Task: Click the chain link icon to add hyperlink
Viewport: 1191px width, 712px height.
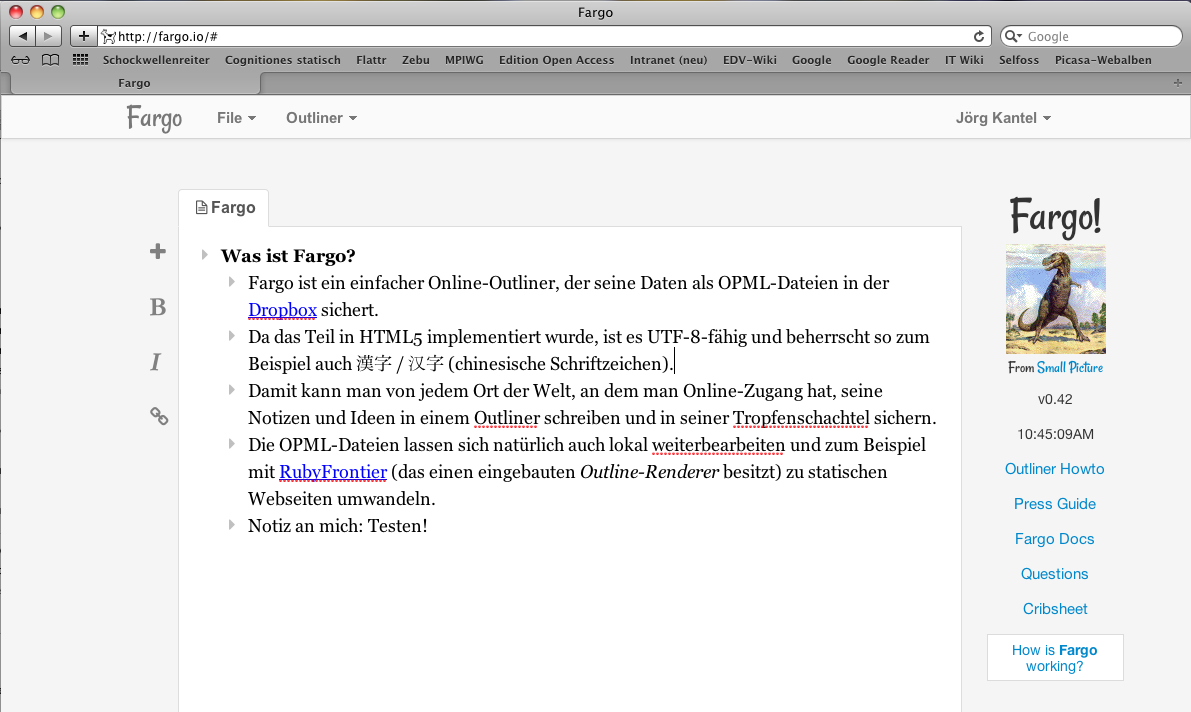Action: click(159, 416)
